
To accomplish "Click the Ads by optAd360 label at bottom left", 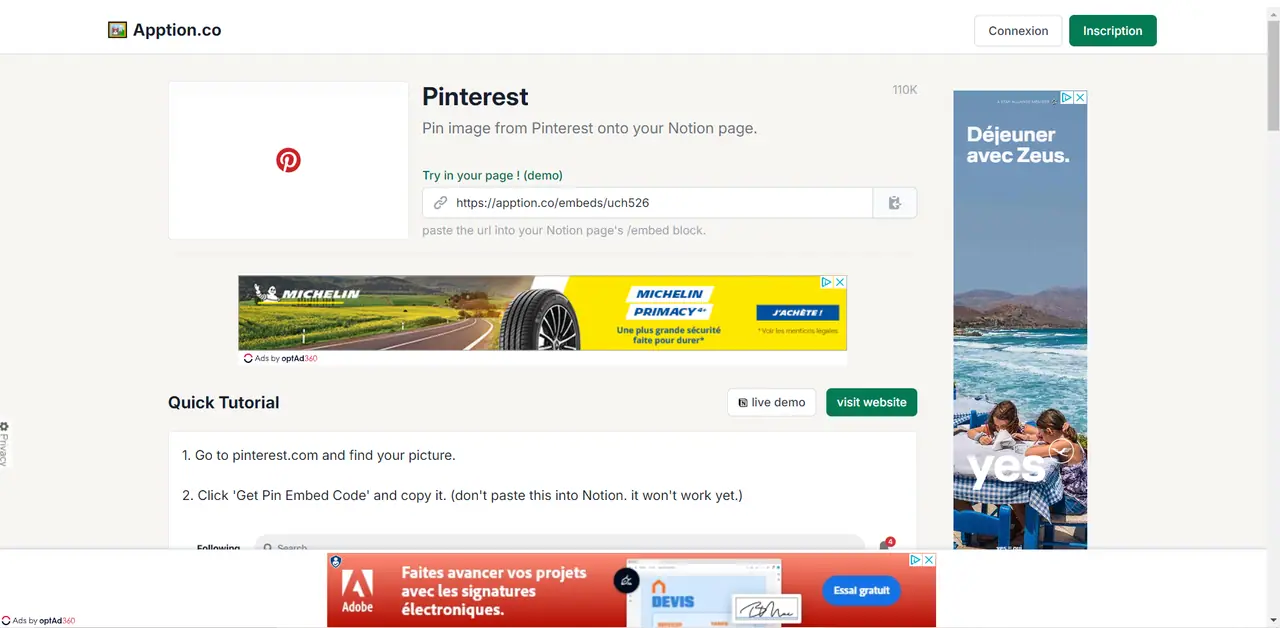I will (x=38, y=621).
